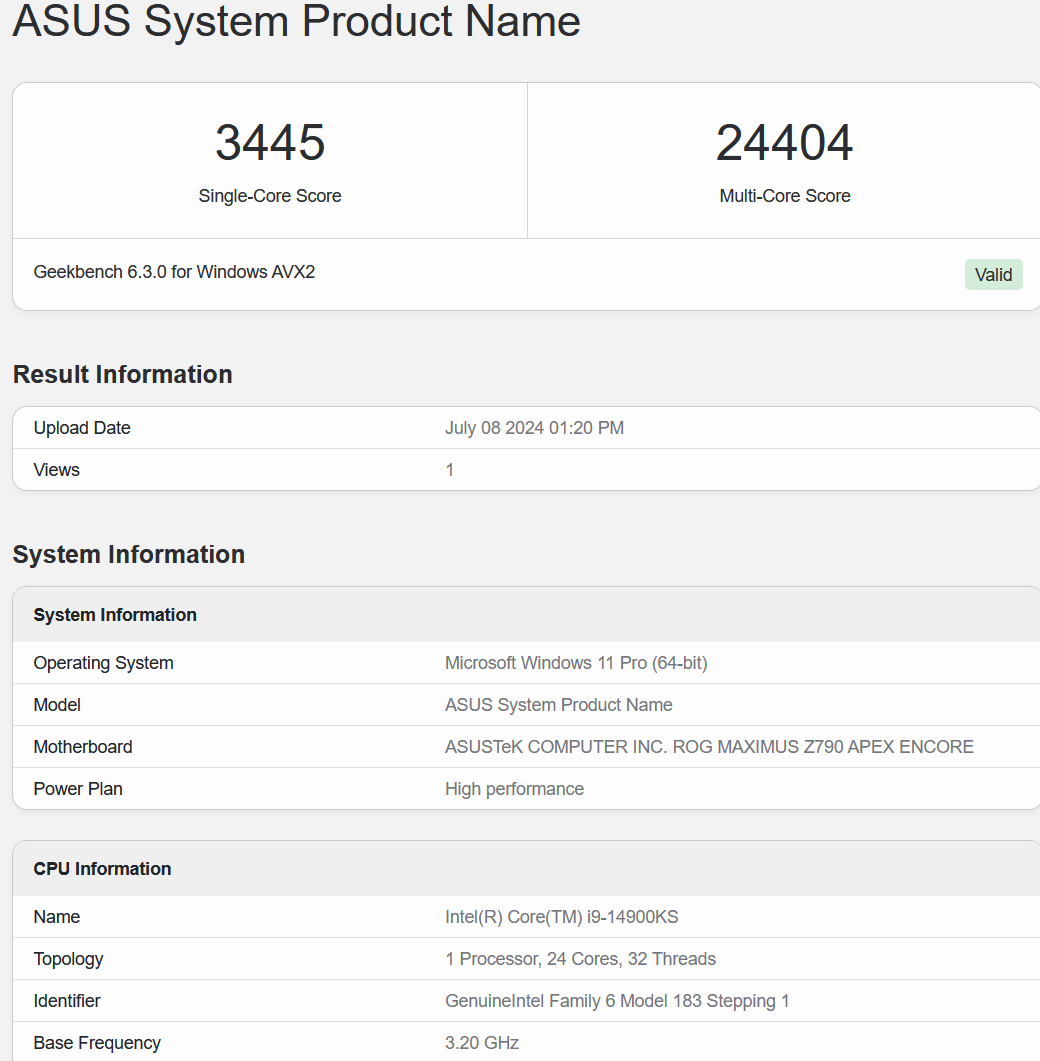Click the Result Information heading

click(122, 374)
